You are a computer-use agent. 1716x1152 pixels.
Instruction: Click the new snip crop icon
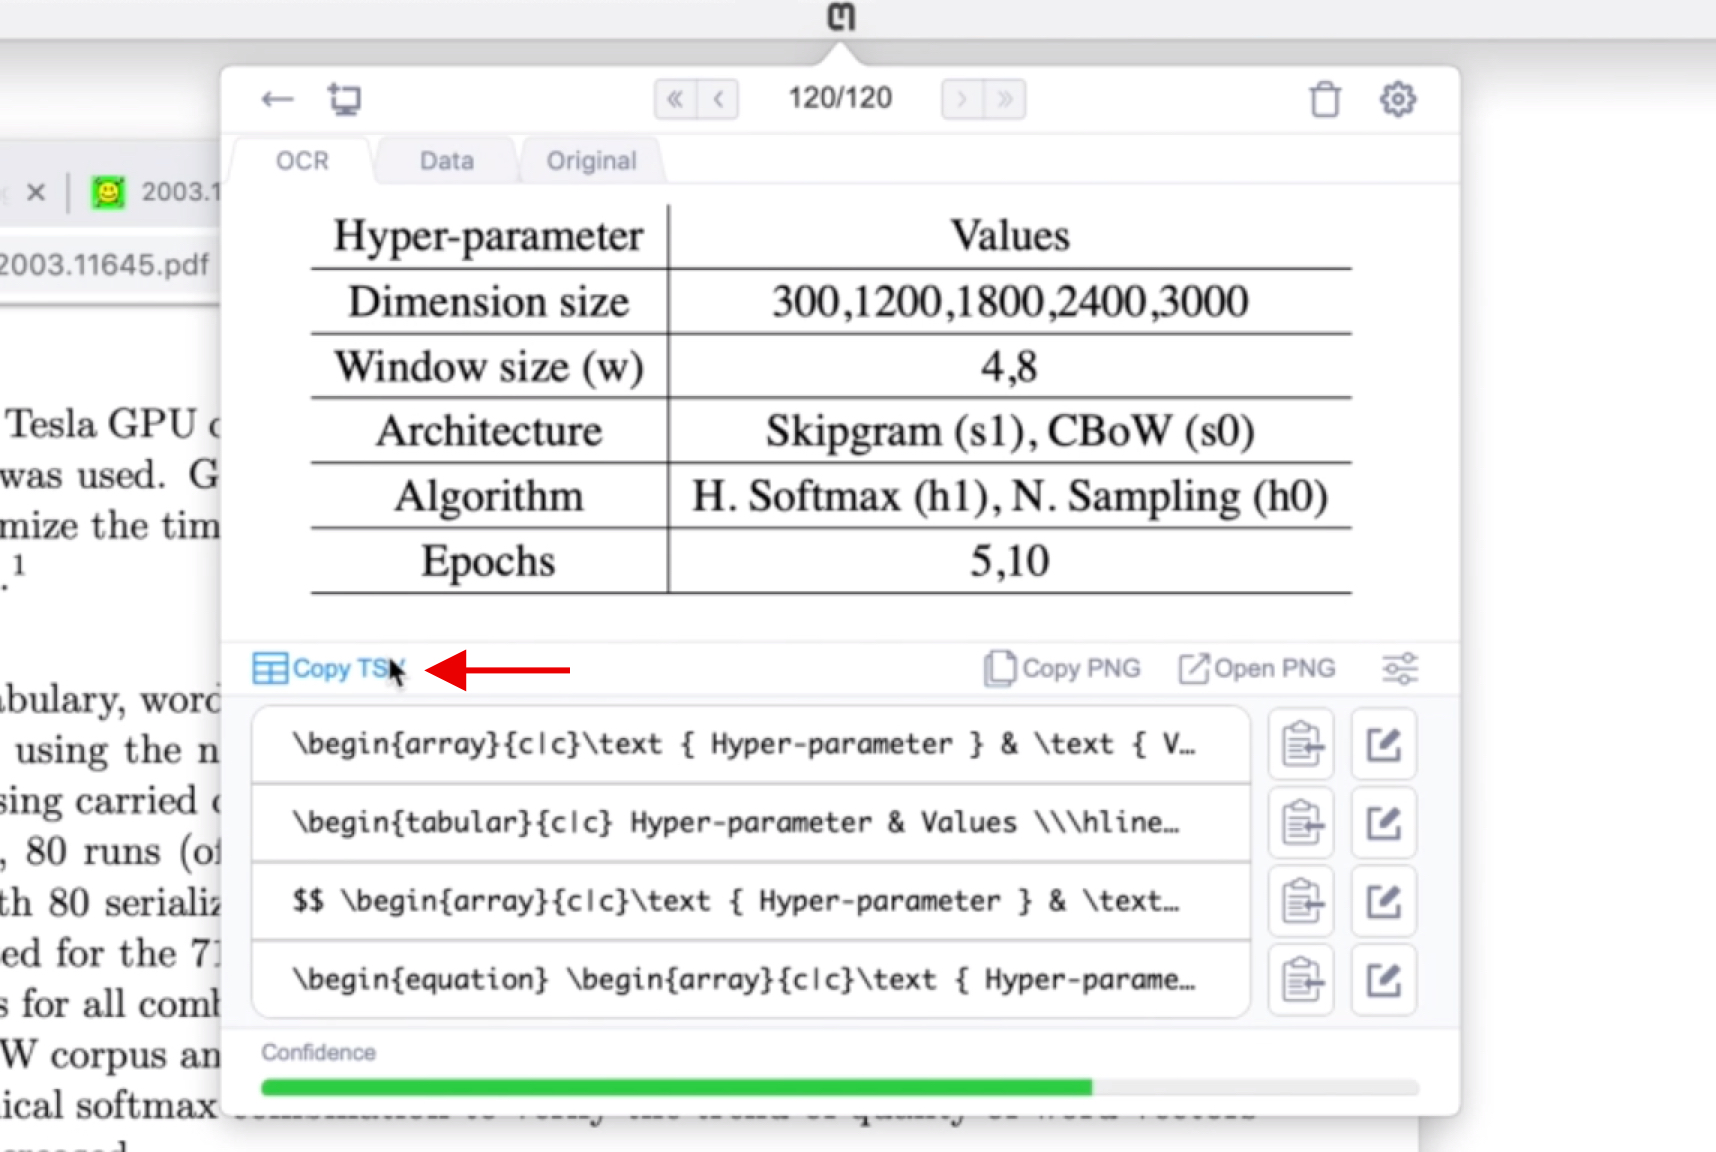[x=345, y=99]
